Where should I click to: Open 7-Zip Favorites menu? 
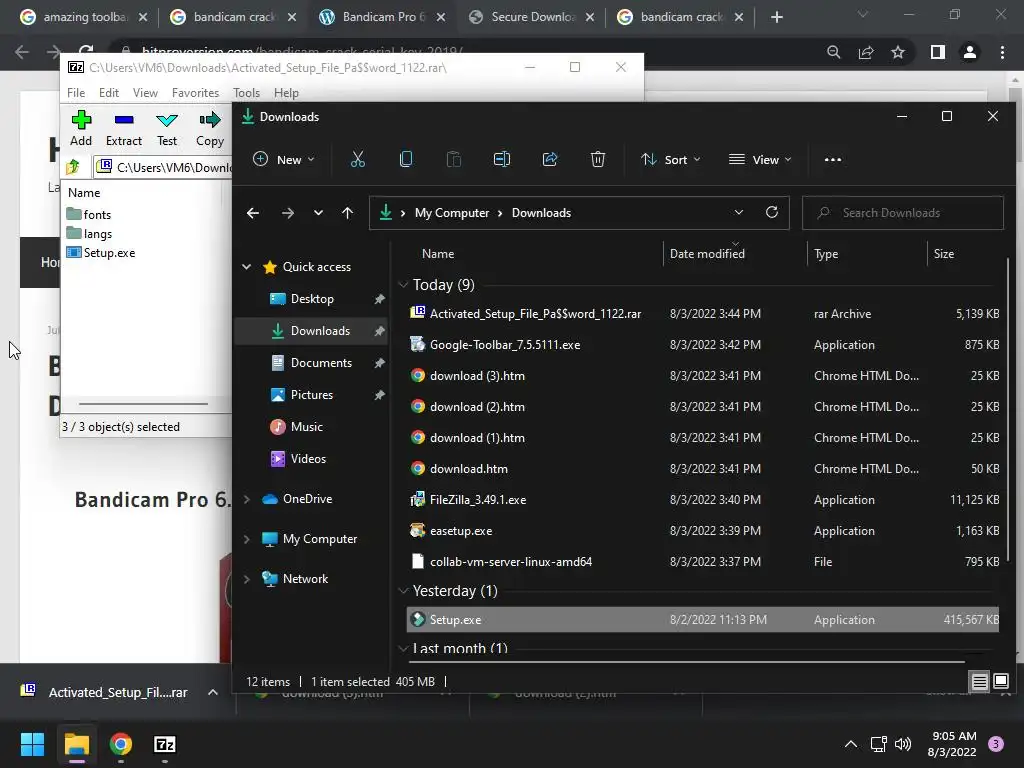coord(195,93)
